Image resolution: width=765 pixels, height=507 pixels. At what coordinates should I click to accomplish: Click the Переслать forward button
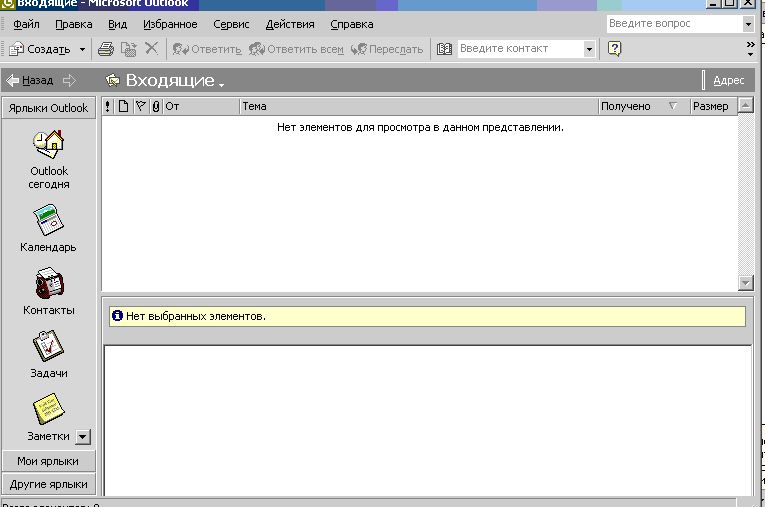pos(387,49)
